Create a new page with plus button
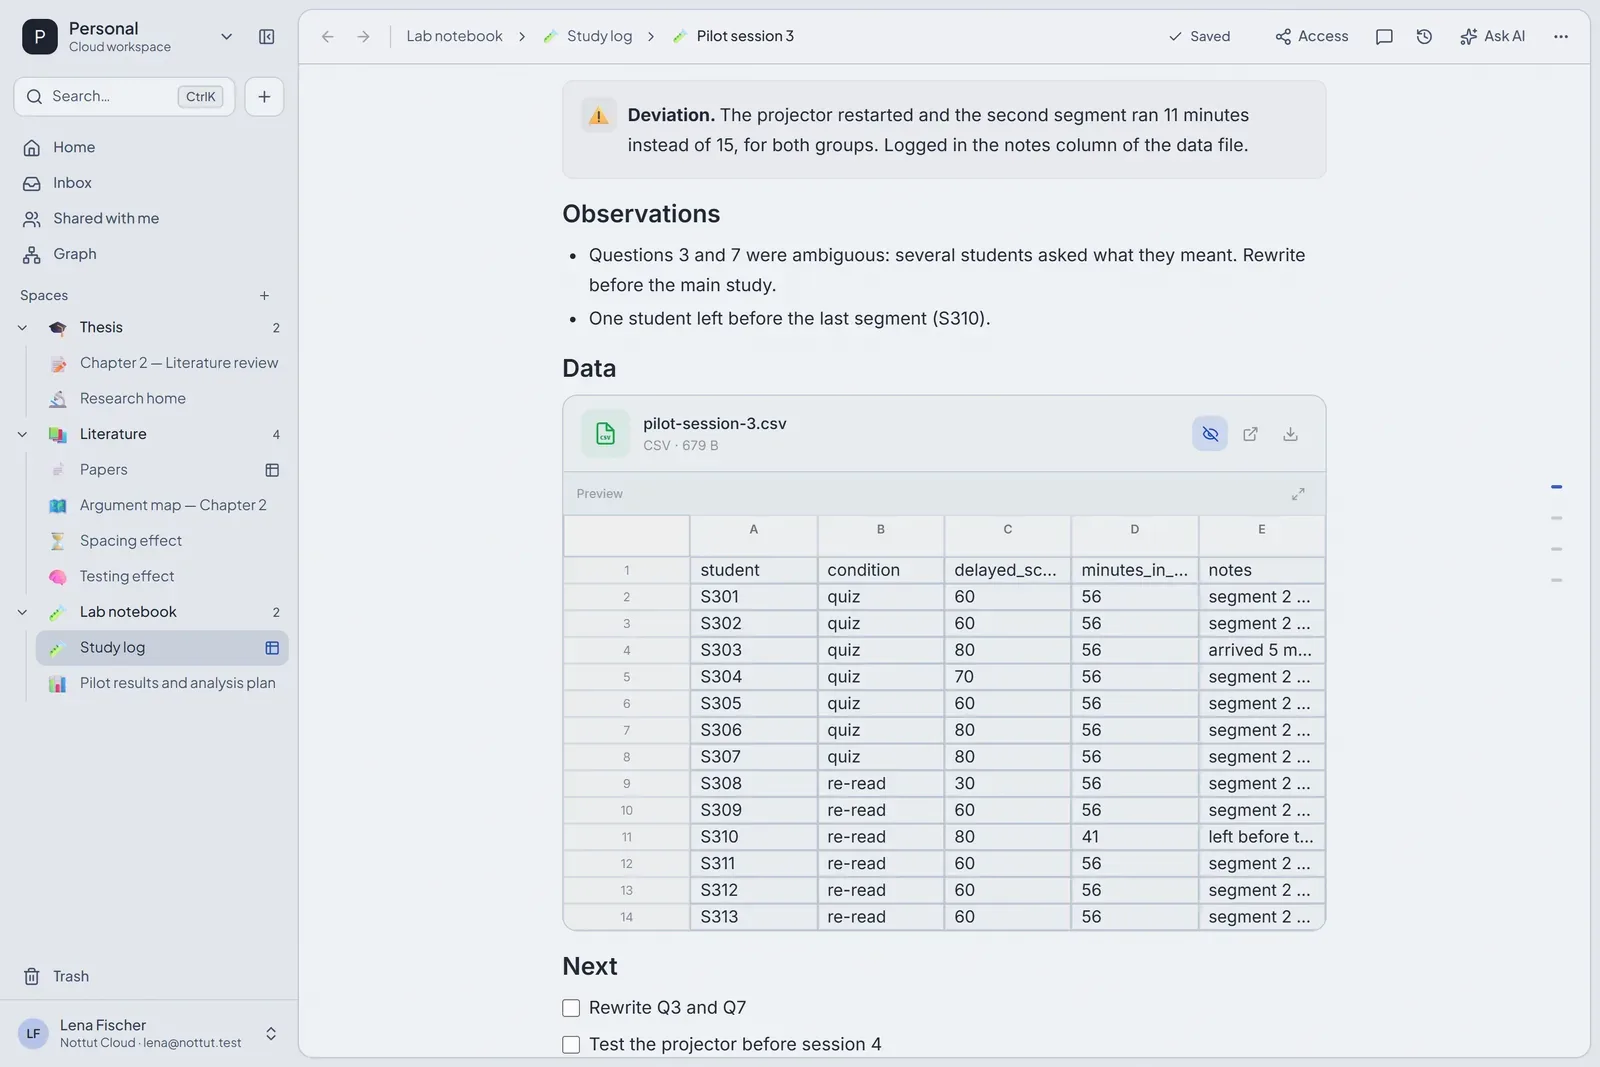This screenshot has height=1067, width=1600. point(264,97)
